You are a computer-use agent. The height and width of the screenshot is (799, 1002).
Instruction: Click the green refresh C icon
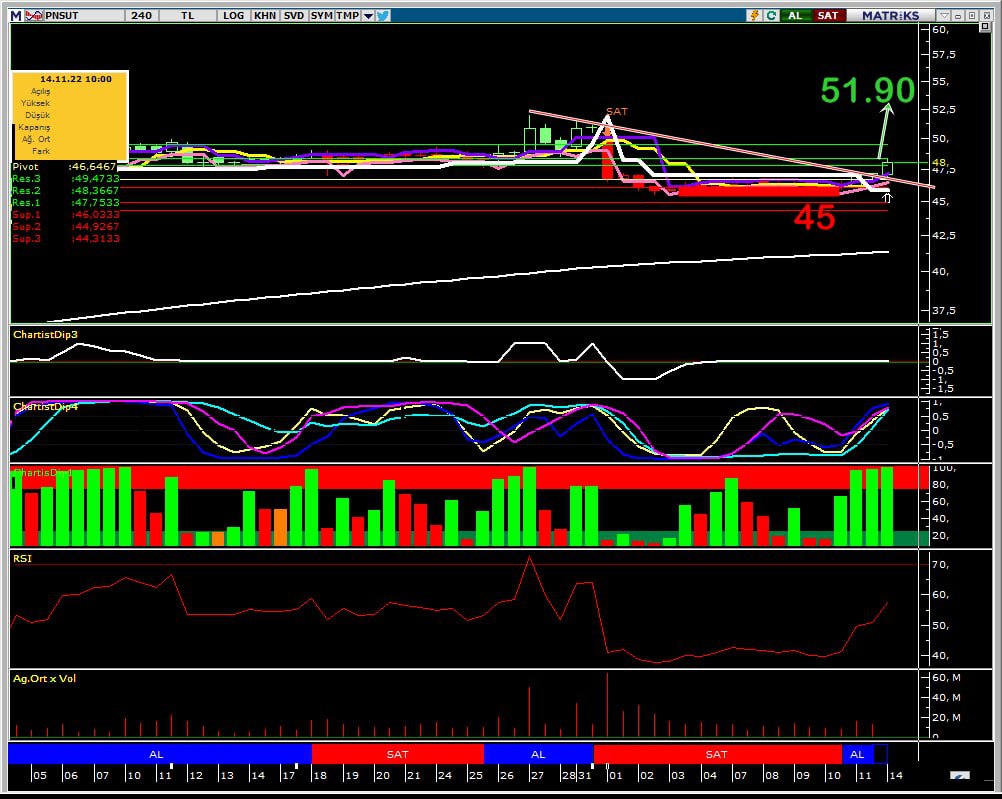(x=771, y=15)
